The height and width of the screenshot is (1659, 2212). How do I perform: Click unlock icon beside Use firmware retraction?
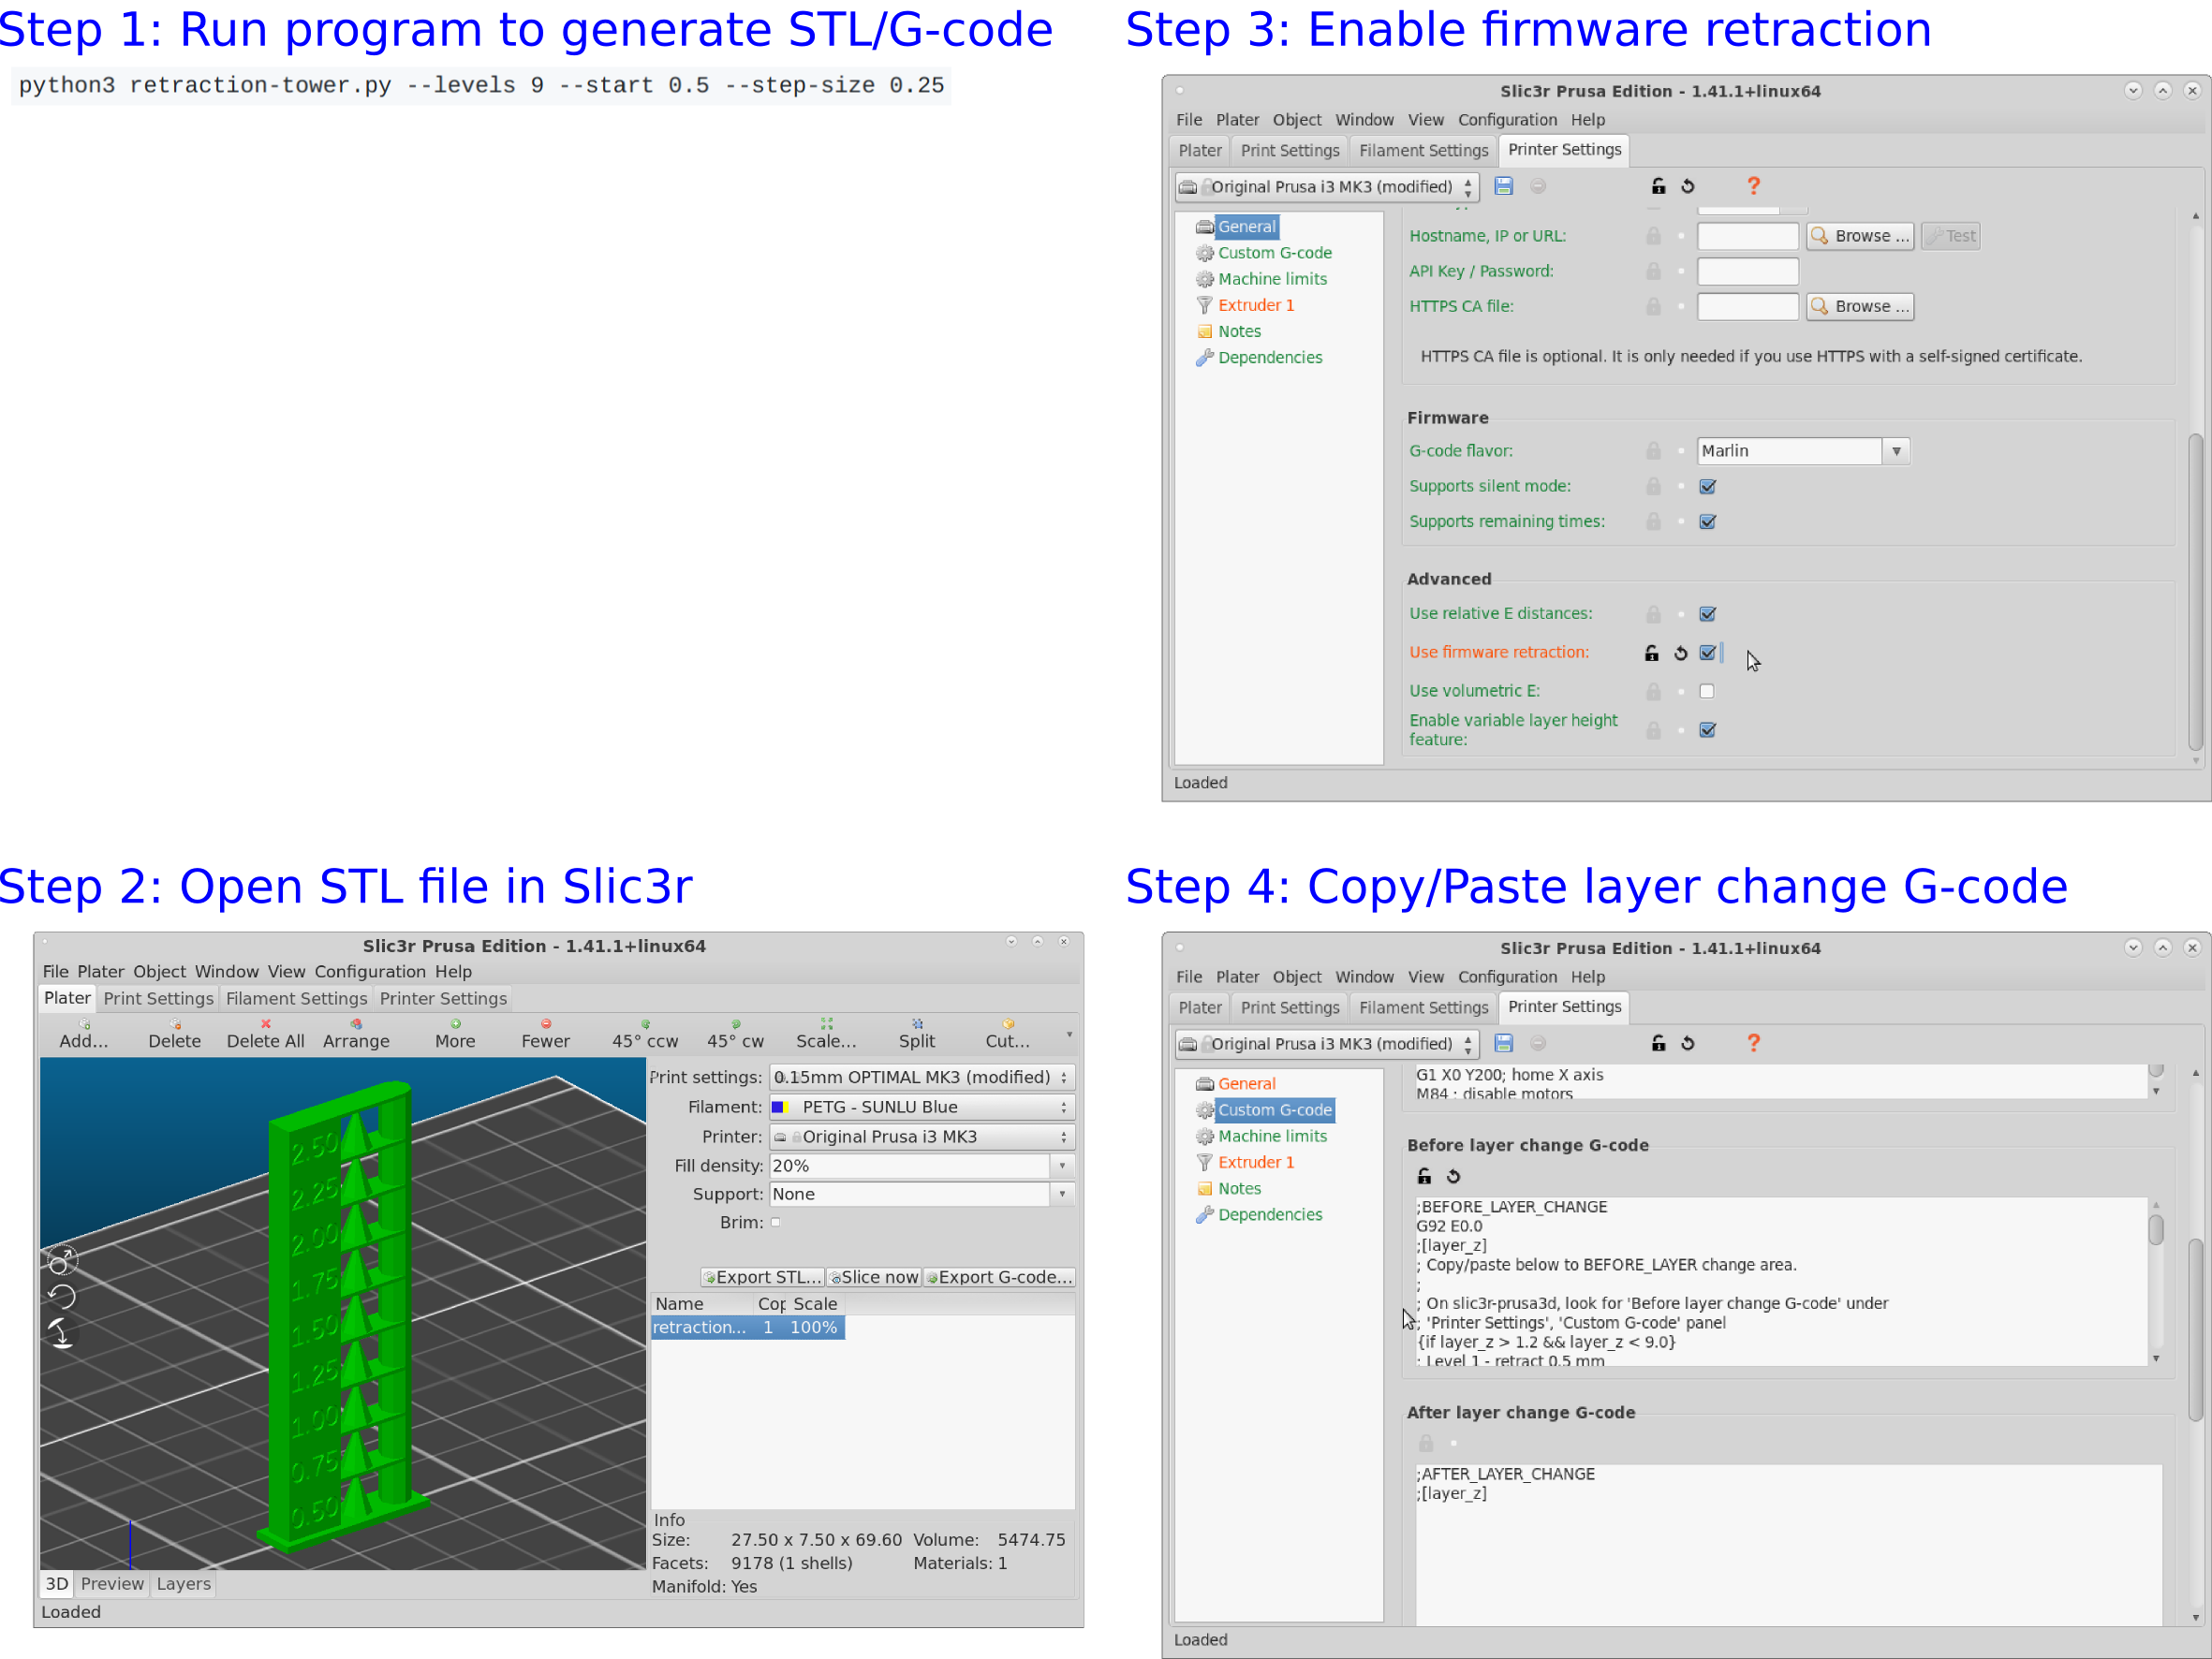coord(1652,653)
